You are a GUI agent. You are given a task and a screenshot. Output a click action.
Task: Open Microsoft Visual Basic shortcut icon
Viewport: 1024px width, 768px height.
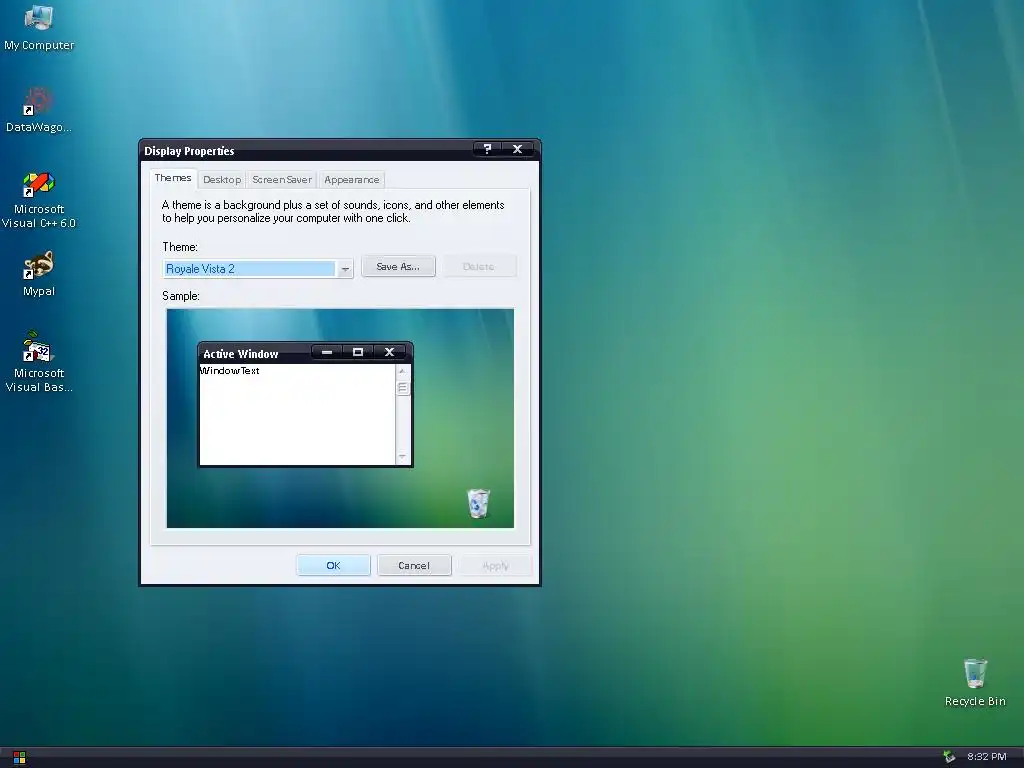[x=39, y=362]
